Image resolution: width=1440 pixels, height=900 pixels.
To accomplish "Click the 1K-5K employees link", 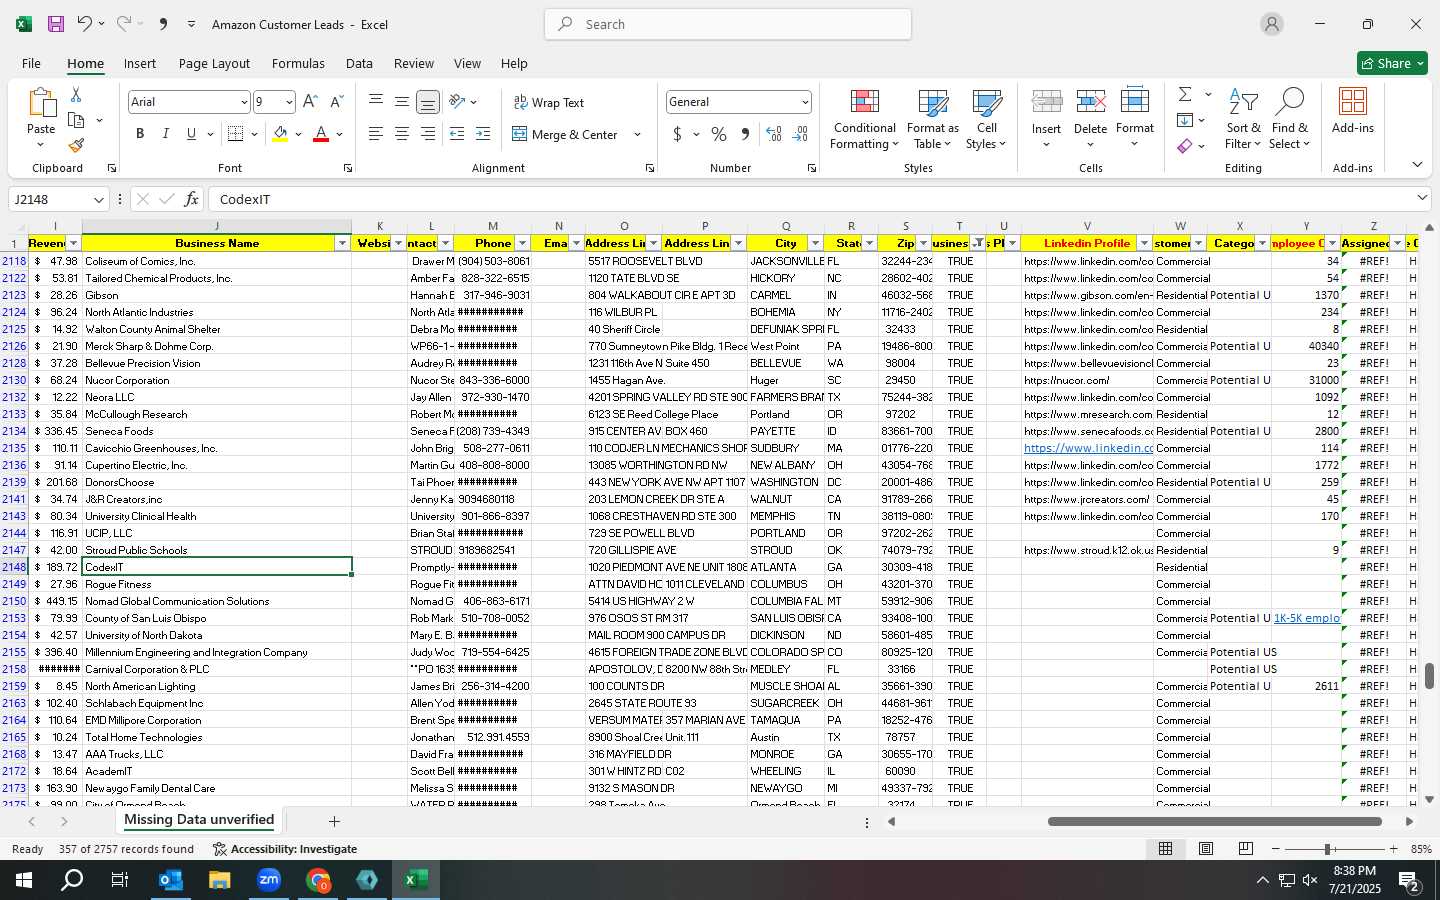I will click(x=1306, y=618).
